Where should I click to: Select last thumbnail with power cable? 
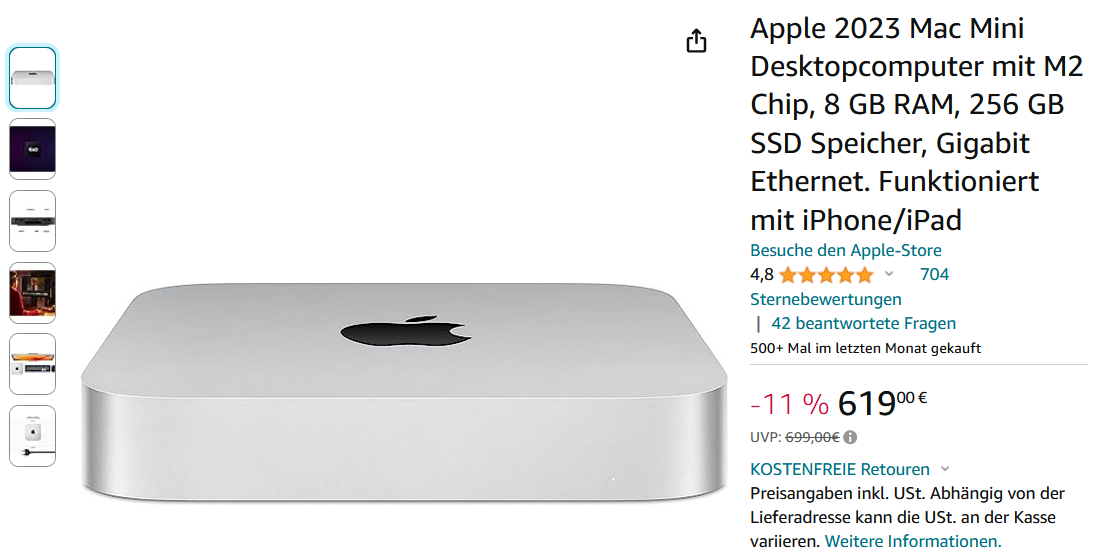33,436
